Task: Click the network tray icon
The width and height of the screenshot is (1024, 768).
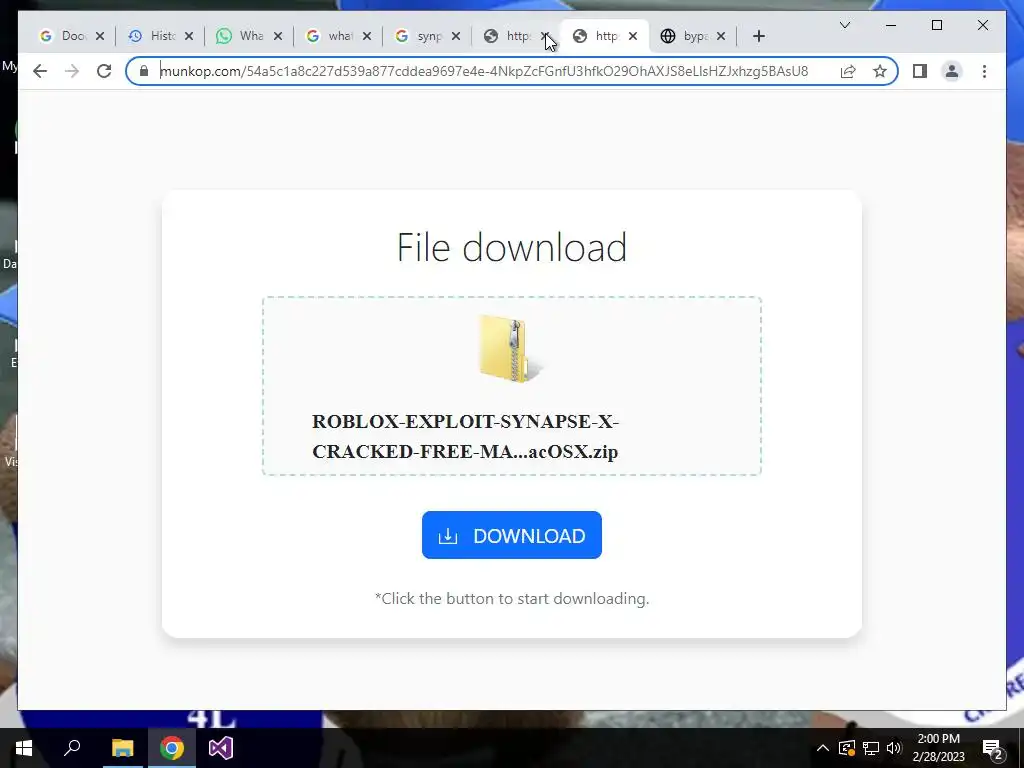Action: click(x=871, y=748)
